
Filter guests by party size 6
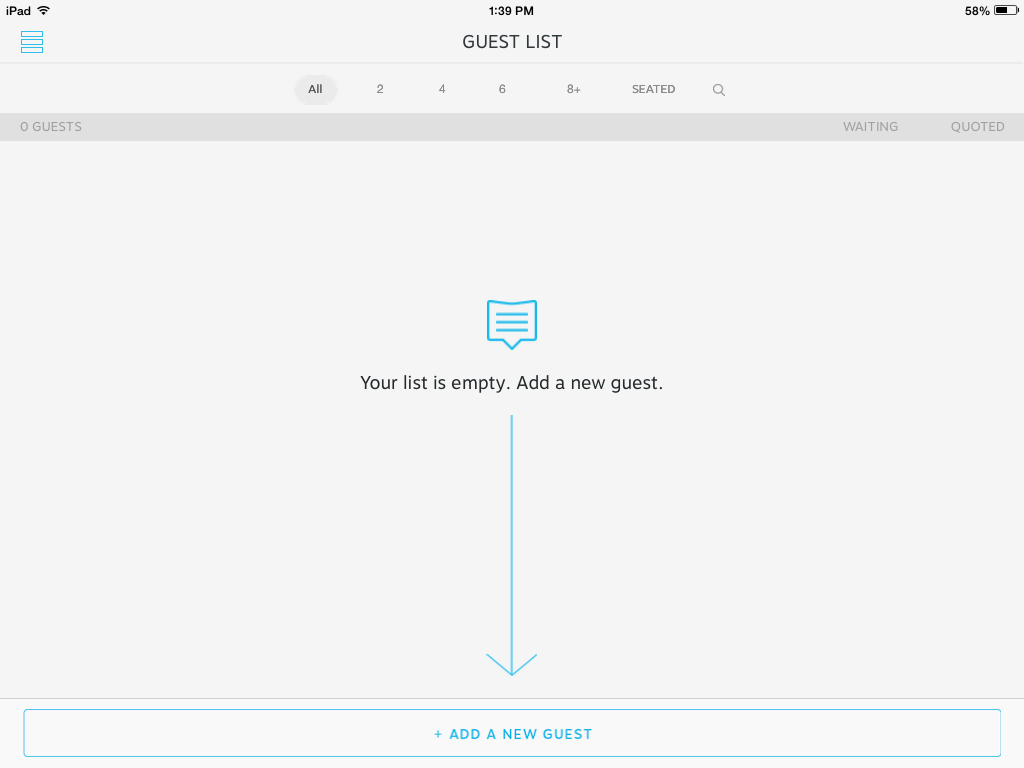[x=502, y=89]
